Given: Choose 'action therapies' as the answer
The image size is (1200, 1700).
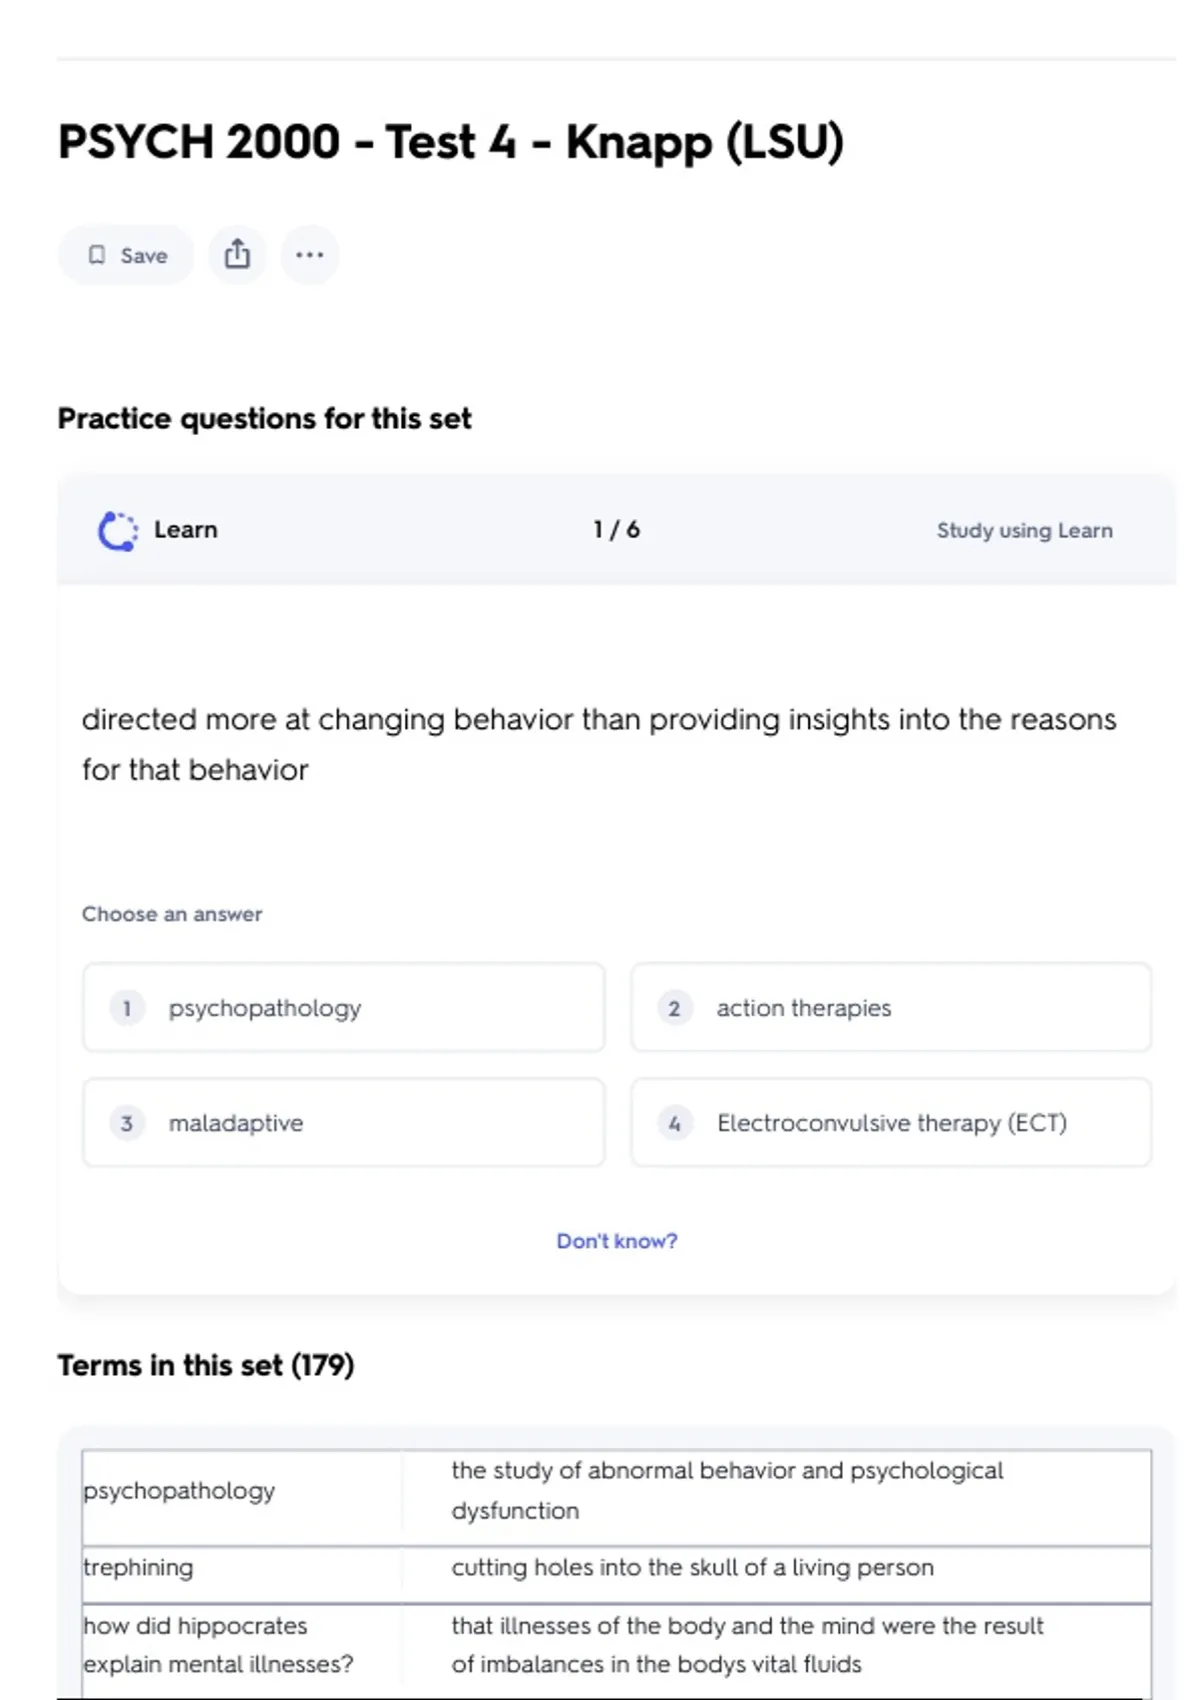Looking at the screenshot, I should [803, 1008].
